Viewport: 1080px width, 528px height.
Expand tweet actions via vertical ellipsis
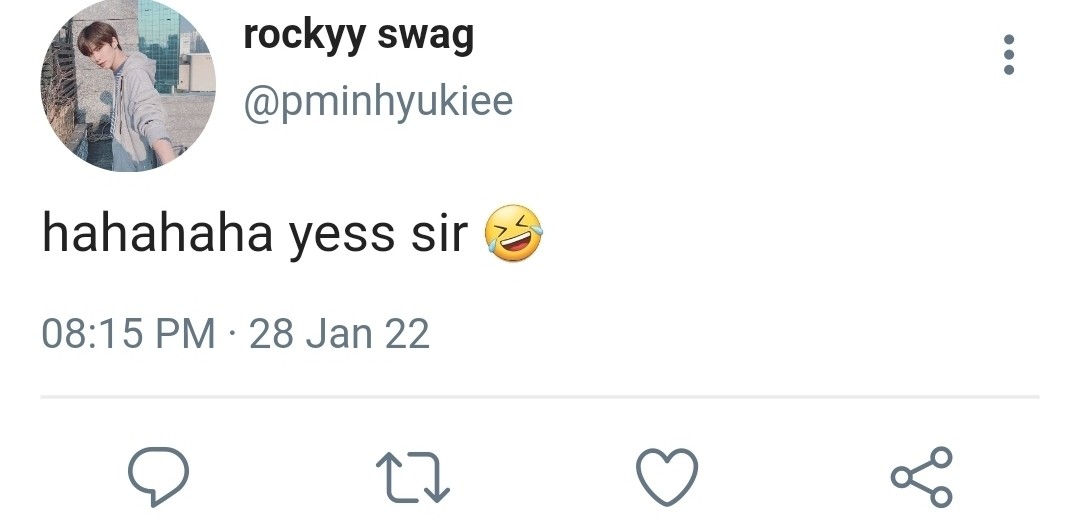[x=1008, y=55]
